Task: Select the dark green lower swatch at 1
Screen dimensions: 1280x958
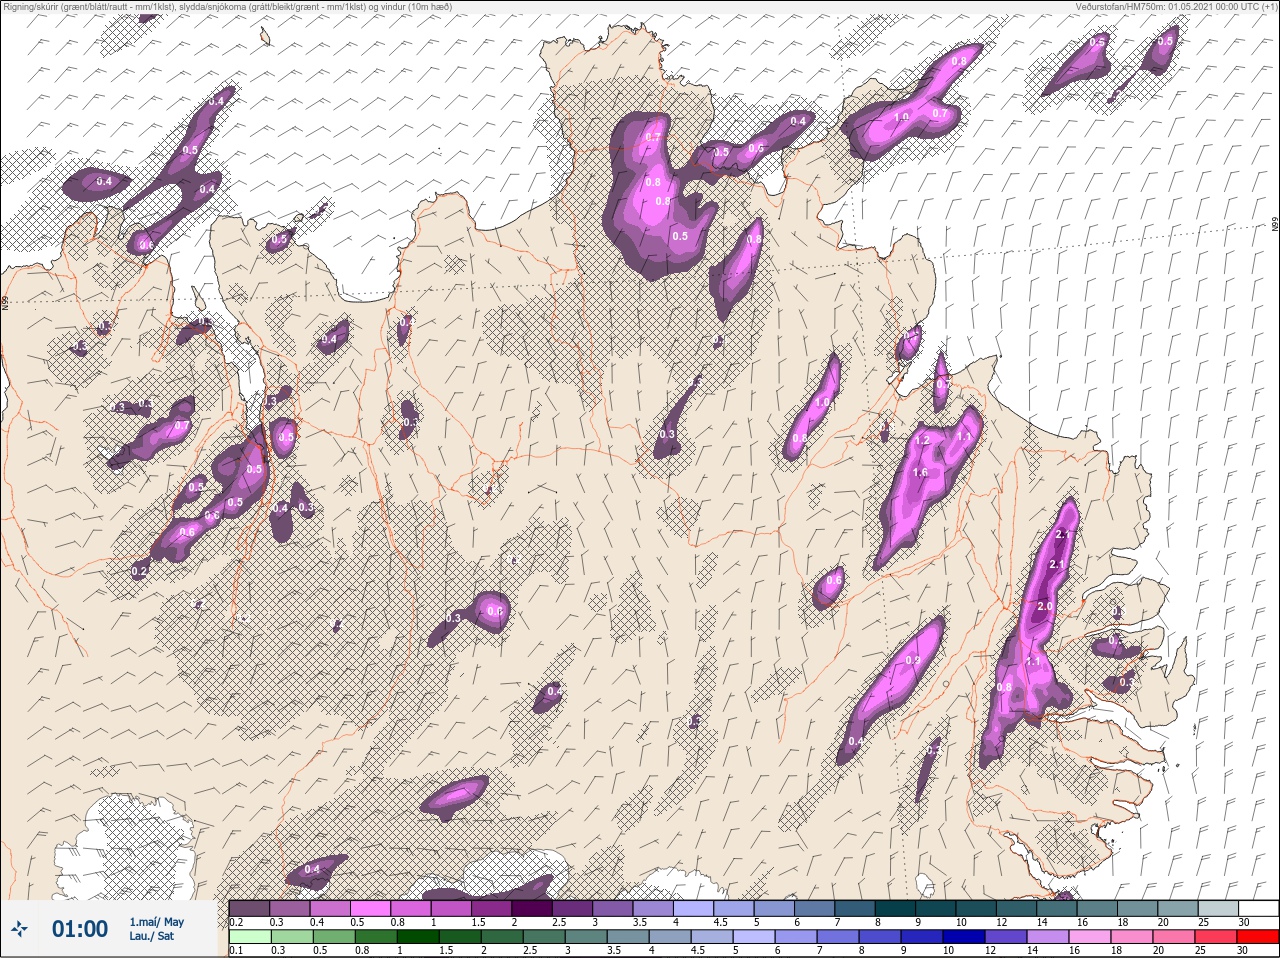Action: point(417,937)
